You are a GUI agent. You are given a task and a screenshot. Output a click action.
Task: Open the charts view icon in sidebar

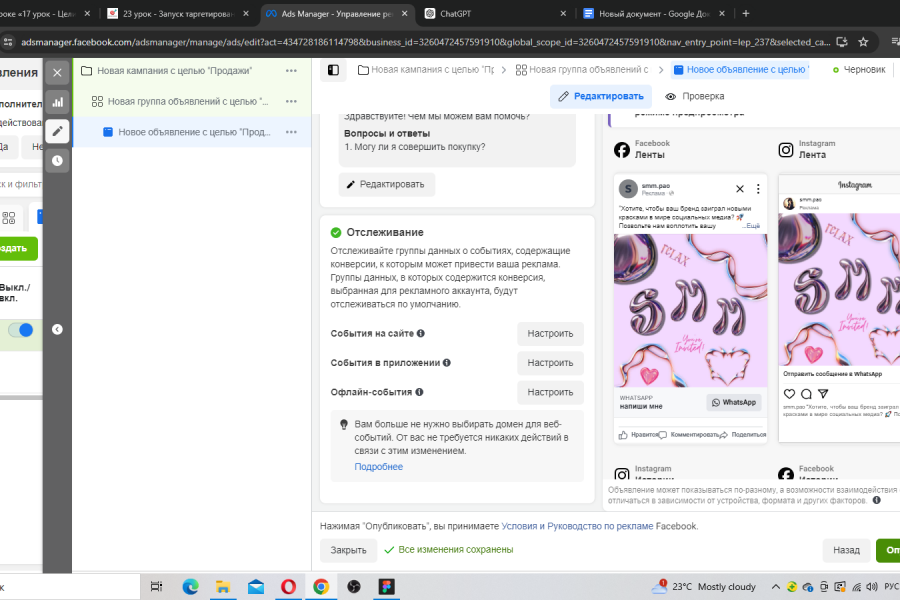[57, 102]
